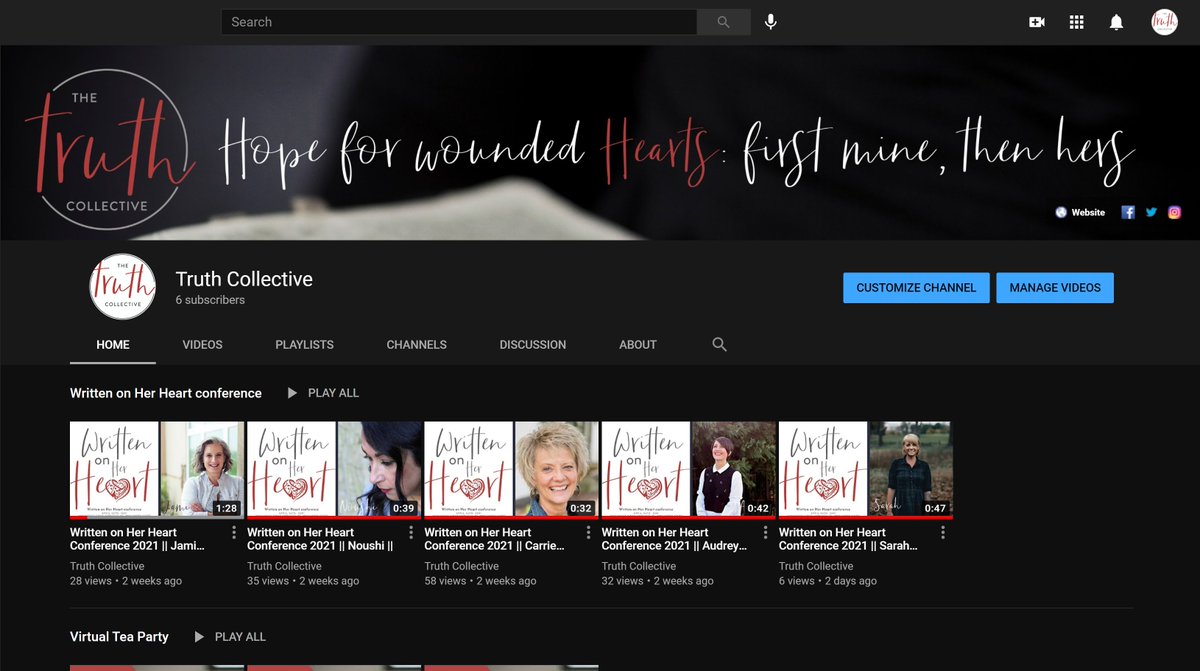Open the Instagram link on the banner

pos(1175,212)
